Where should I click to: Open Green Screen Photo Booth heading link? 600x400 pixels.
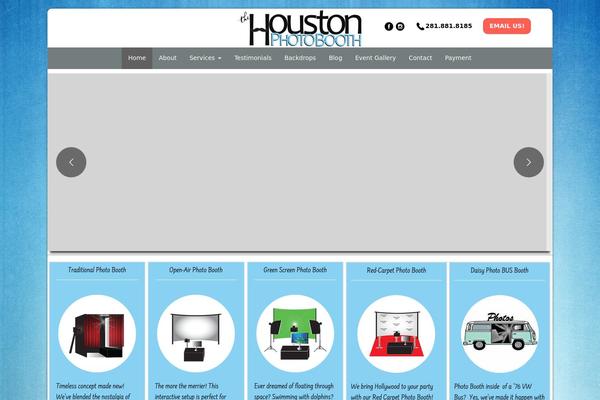295,270
